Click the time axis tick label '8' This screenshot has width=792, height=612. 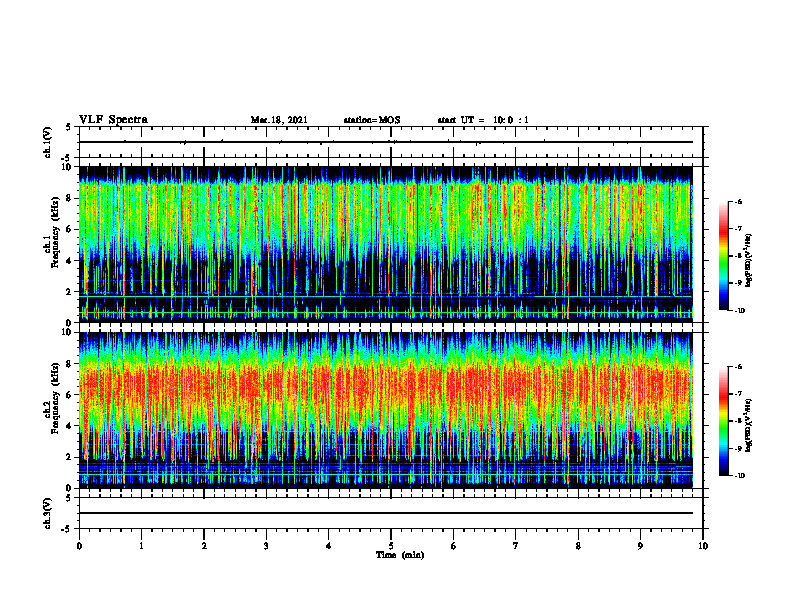(x=578, y=546)
